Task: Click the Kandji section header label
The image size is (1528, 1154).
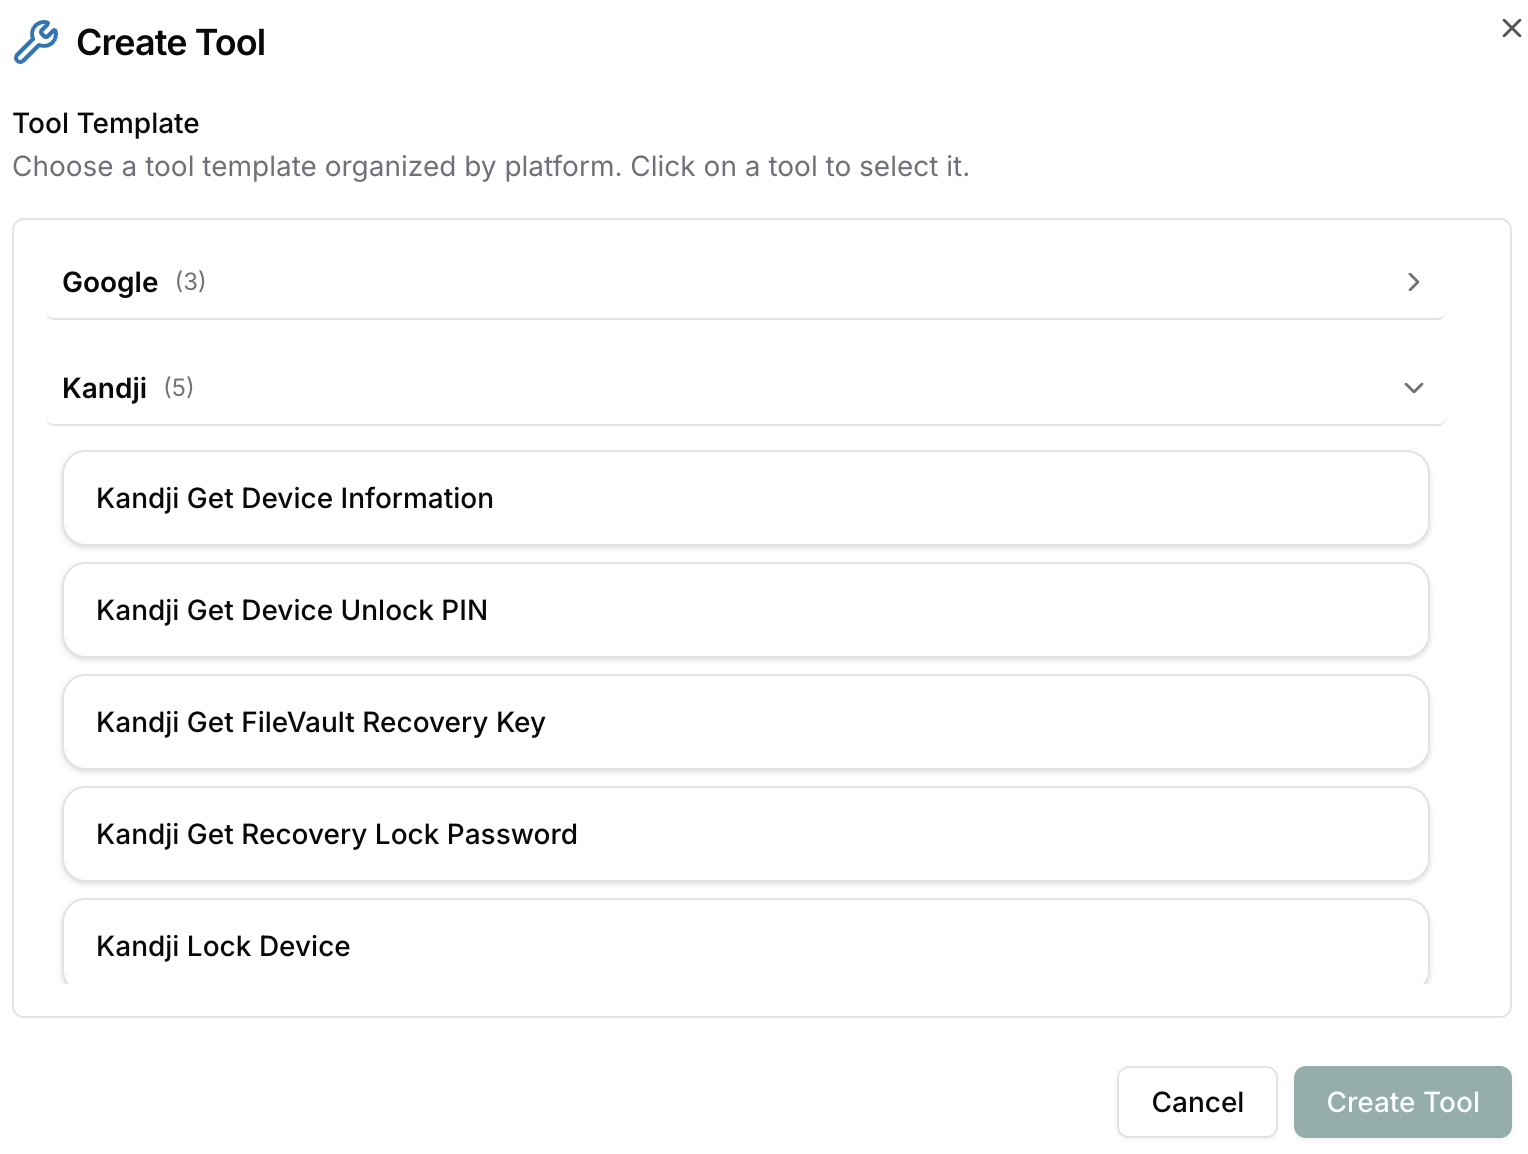Action: pos(104,388)
